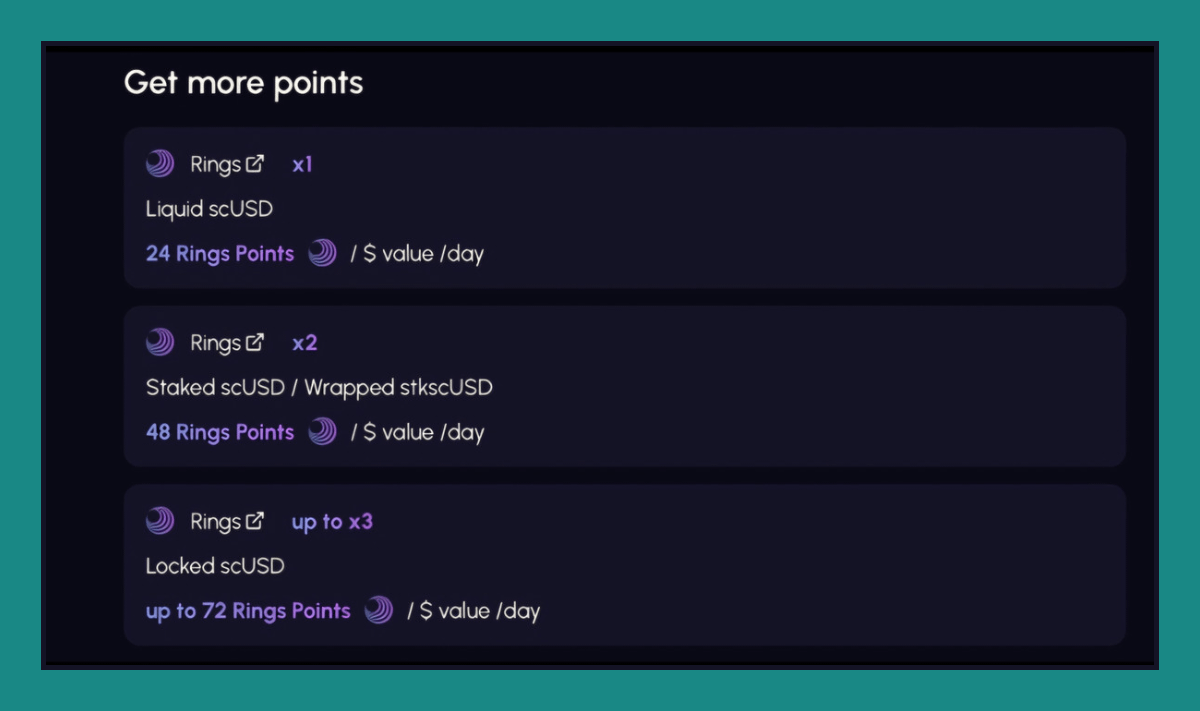Click the x1 multiplier badge

coord(302,164)
